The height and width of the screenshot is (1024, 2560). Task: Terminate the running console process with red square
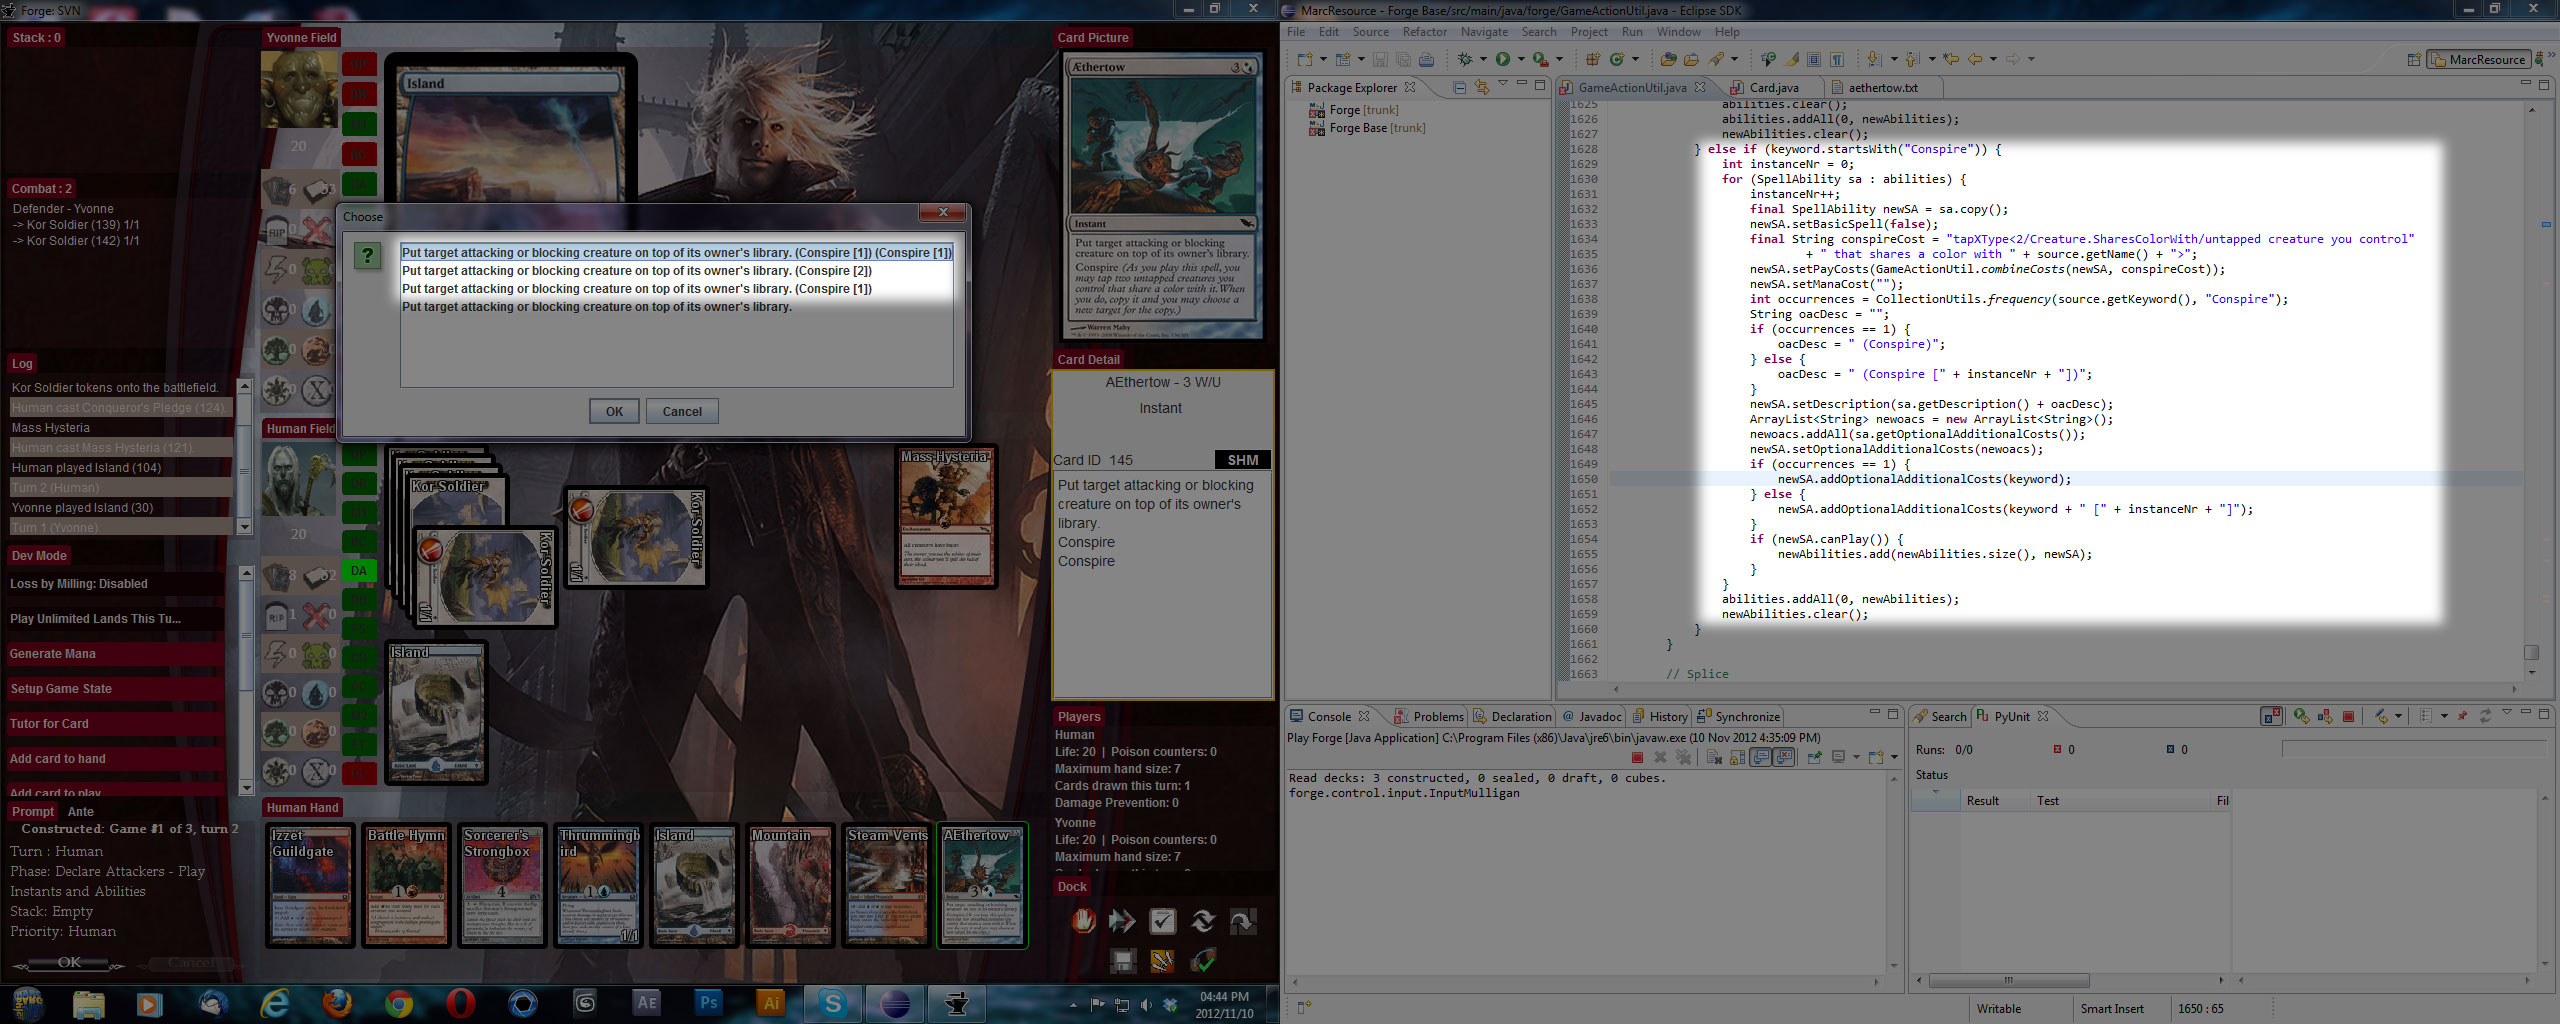click(x=1637, y=758)
